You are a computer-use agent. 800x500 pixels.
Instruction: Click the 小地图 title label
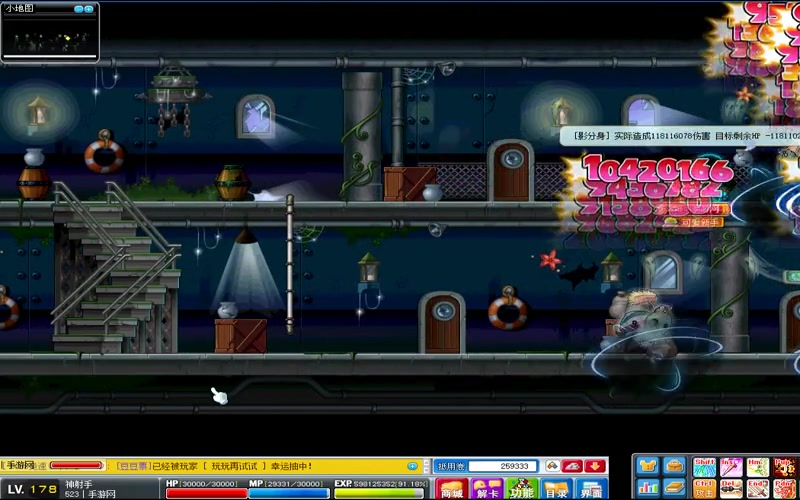tap(20, 9)
